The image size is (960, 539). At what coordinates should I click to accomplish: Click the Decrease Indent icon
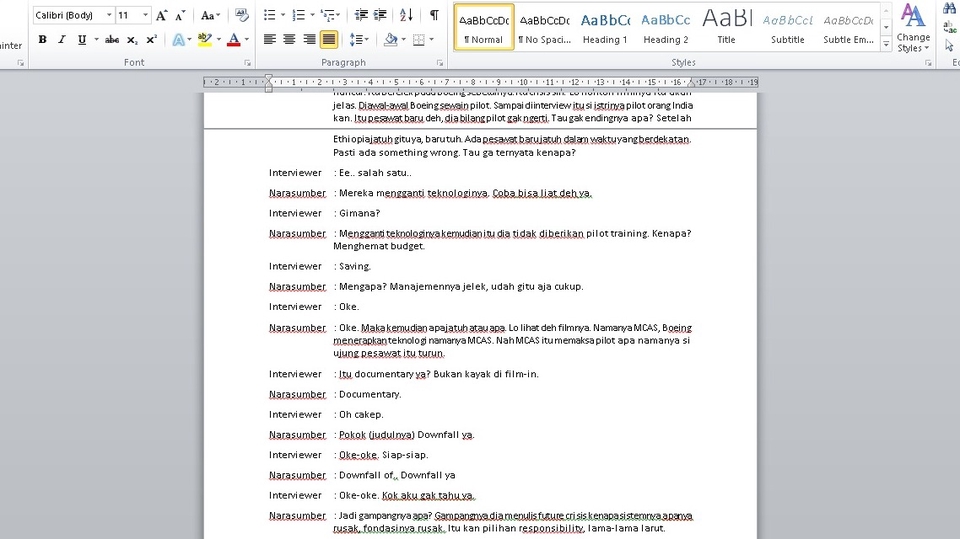tap(361, 15)
